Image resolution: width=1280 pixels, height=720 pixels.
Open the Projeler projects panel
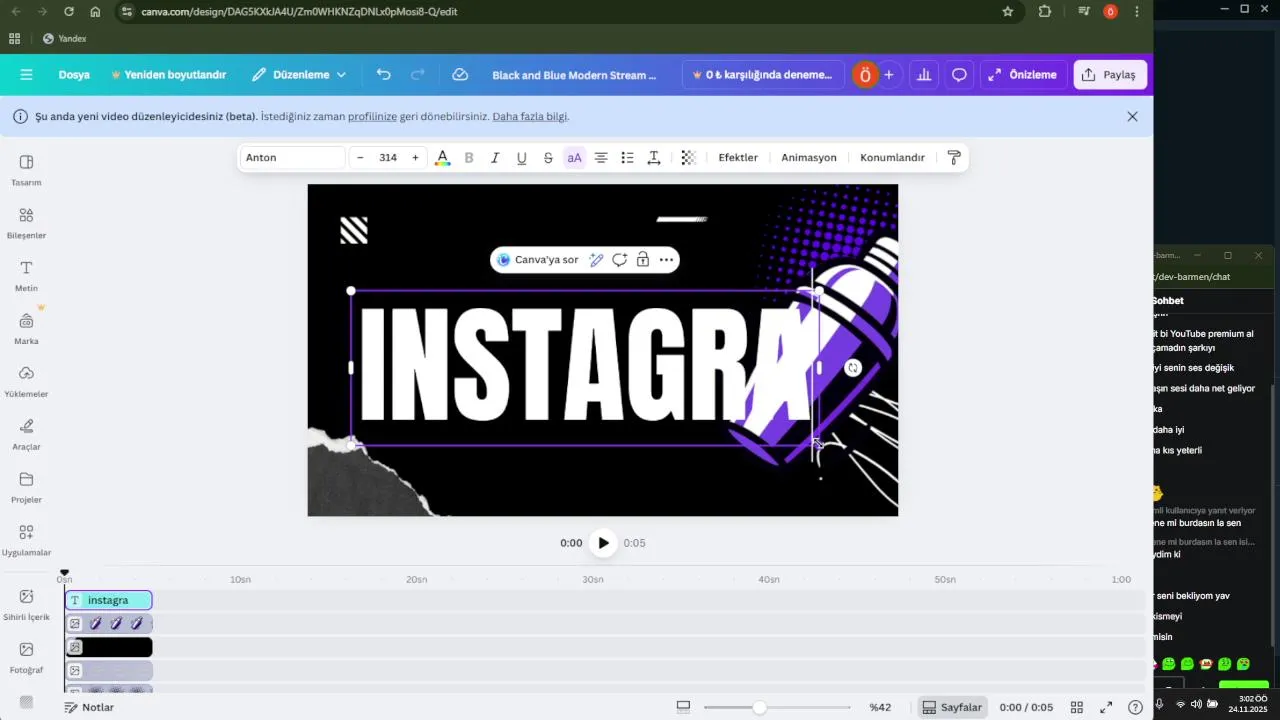click(26, 487)
